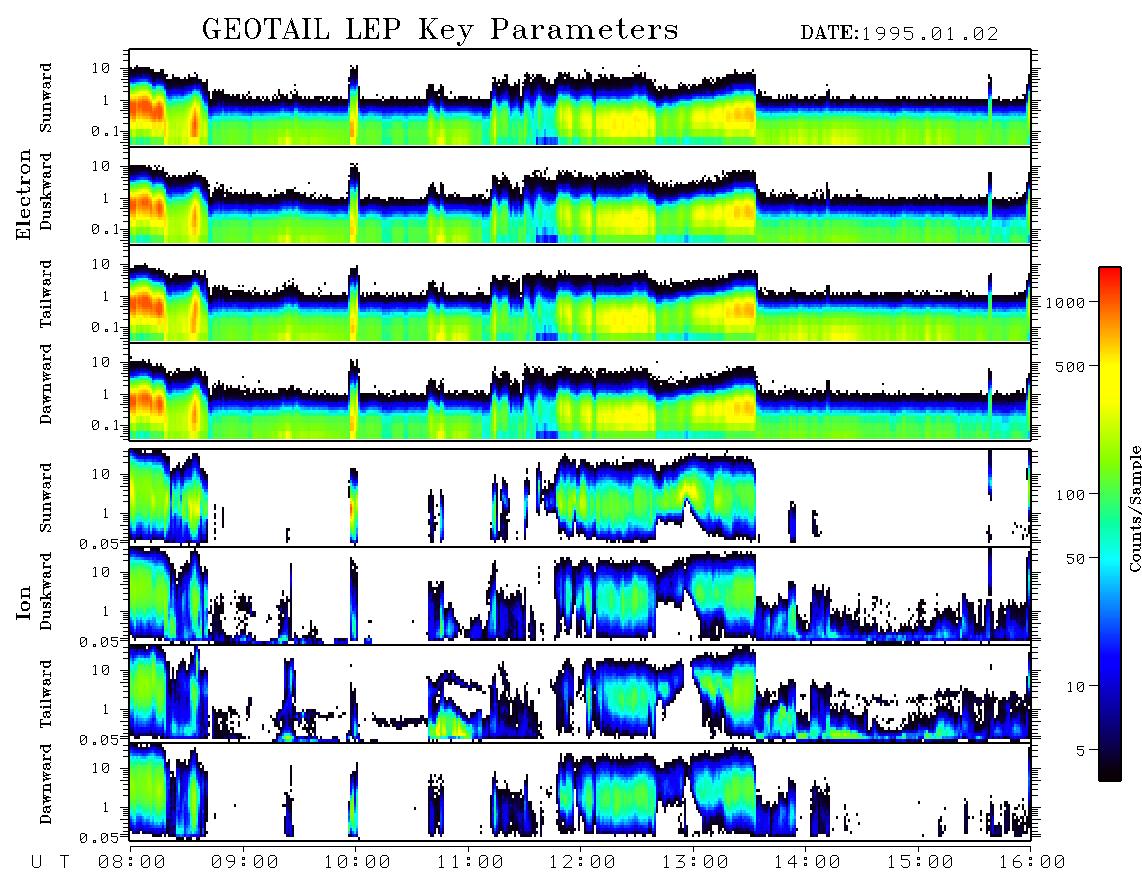Screen dimensions: 1142x880
Task: Click the Electron Duskward spectrogram panel
Action: pos(580,195)
